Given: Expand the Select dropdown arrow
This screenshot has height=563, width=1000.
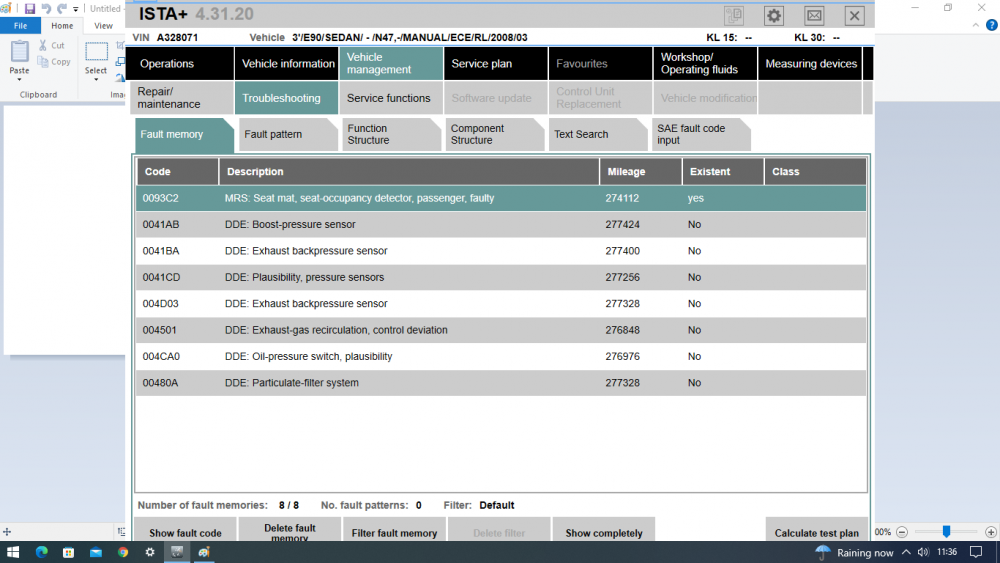Looking at the screenshot, I should [x=96, y=80].
